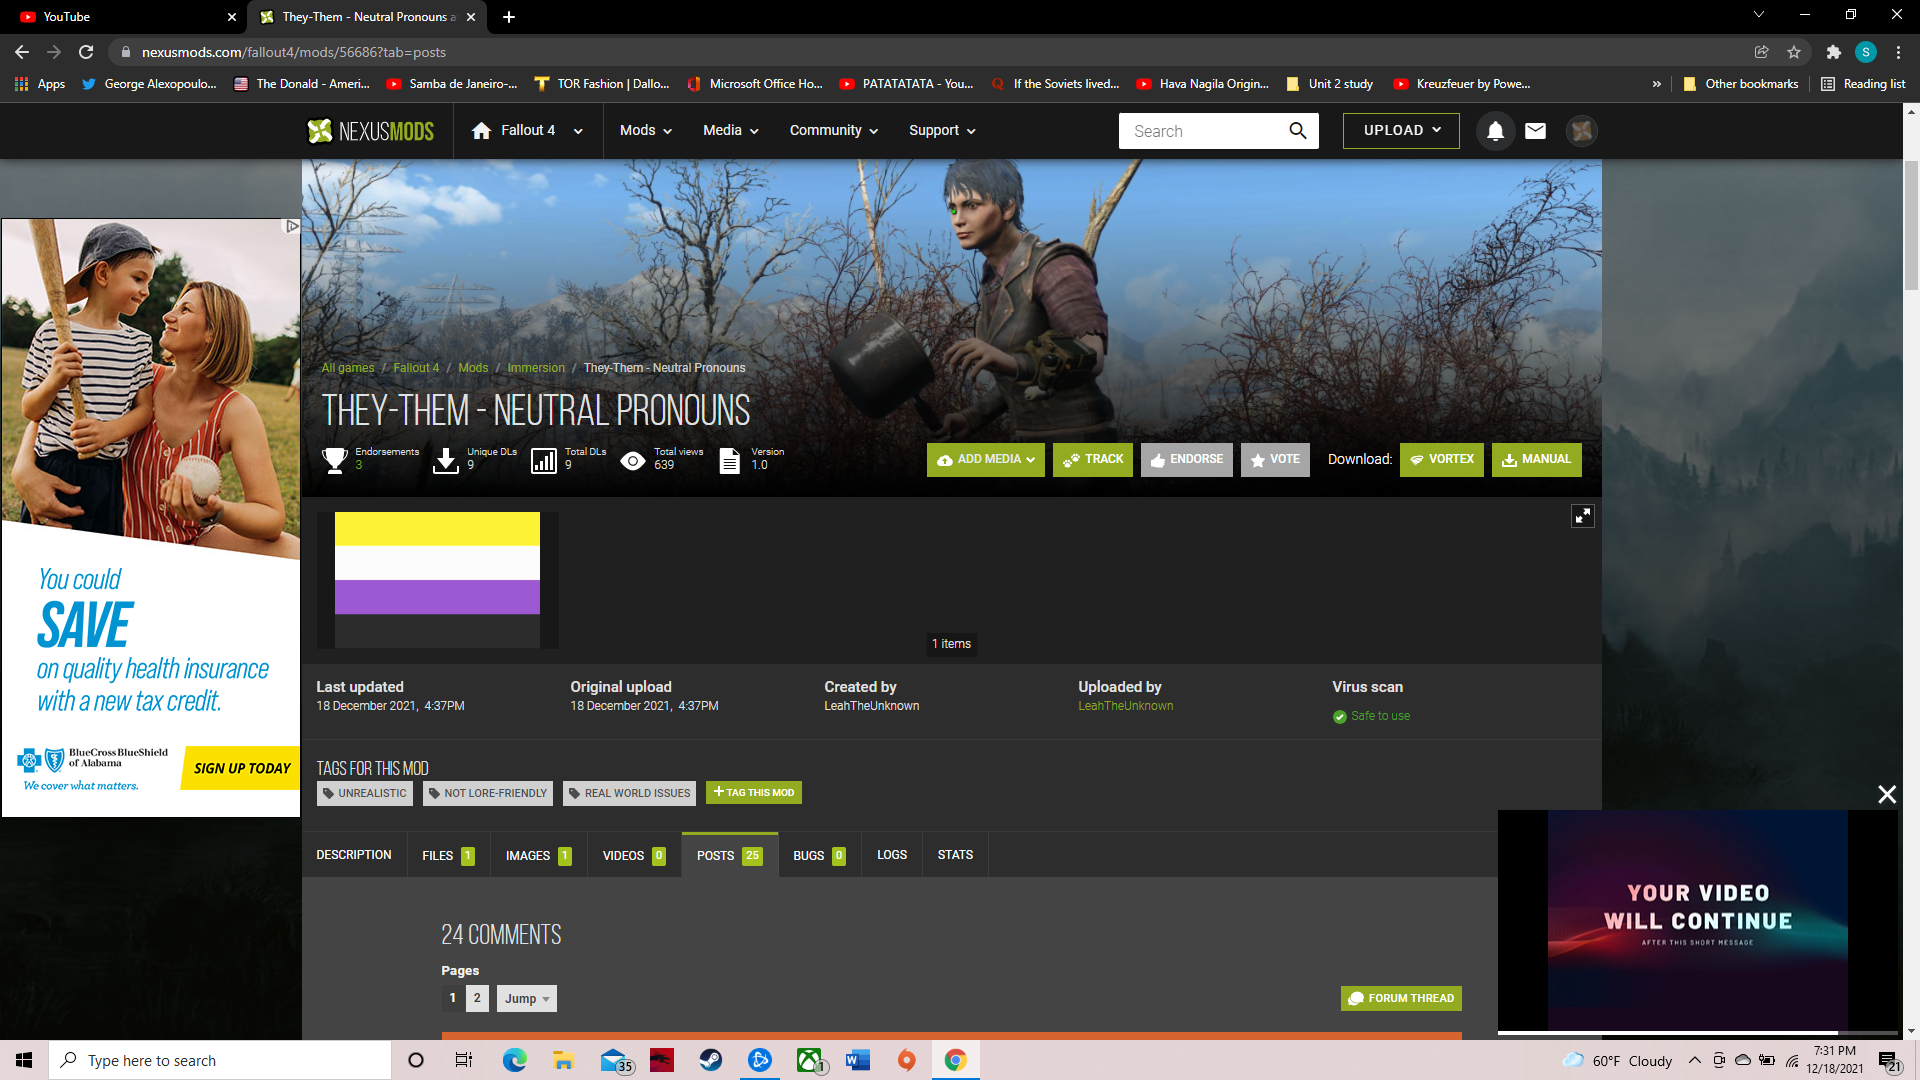Viewport: 1920px width, 1080px height.
Task: Go to comments page 2
Action: tap(477, 998)
